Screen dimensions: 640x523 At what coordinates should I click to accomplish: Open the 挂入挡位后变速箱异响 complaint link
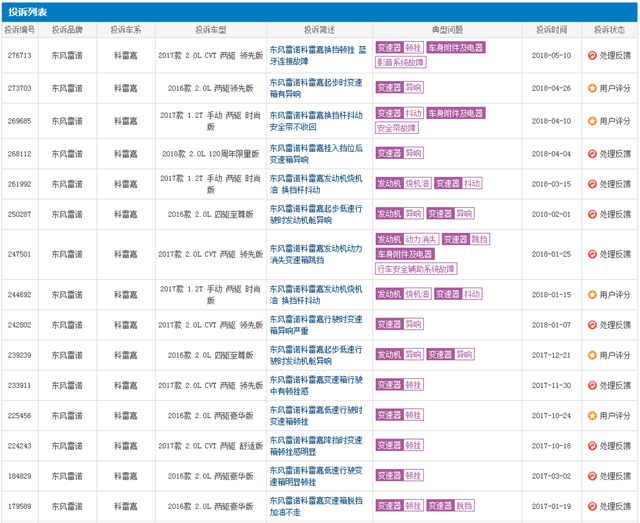(316, 154)
